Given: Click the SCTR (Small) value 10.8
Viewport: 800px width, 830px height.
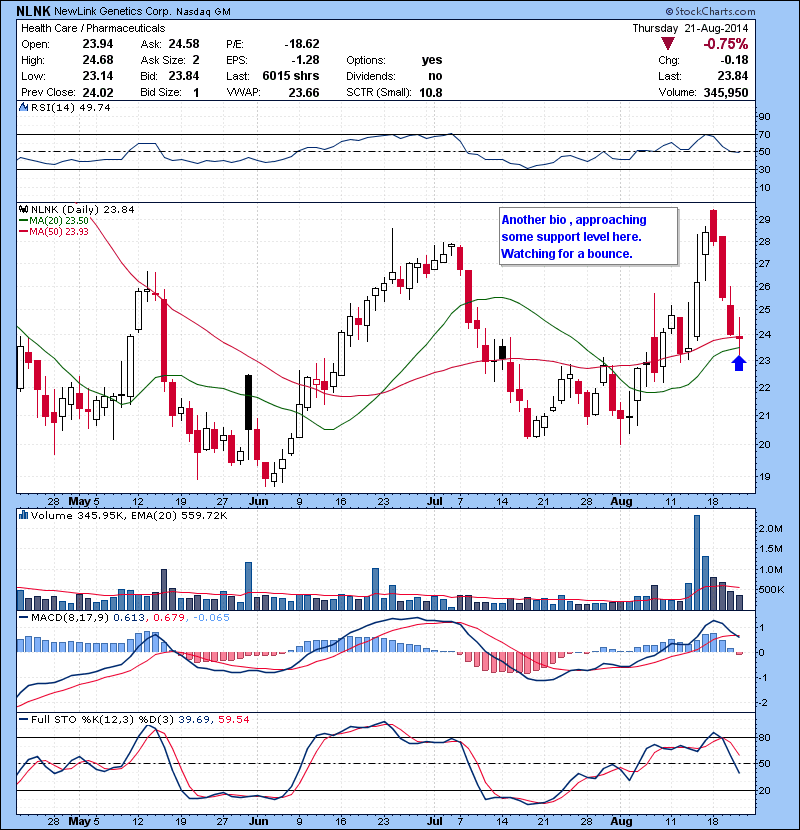Looking at the screenshot, I should [x=431, y=93].
